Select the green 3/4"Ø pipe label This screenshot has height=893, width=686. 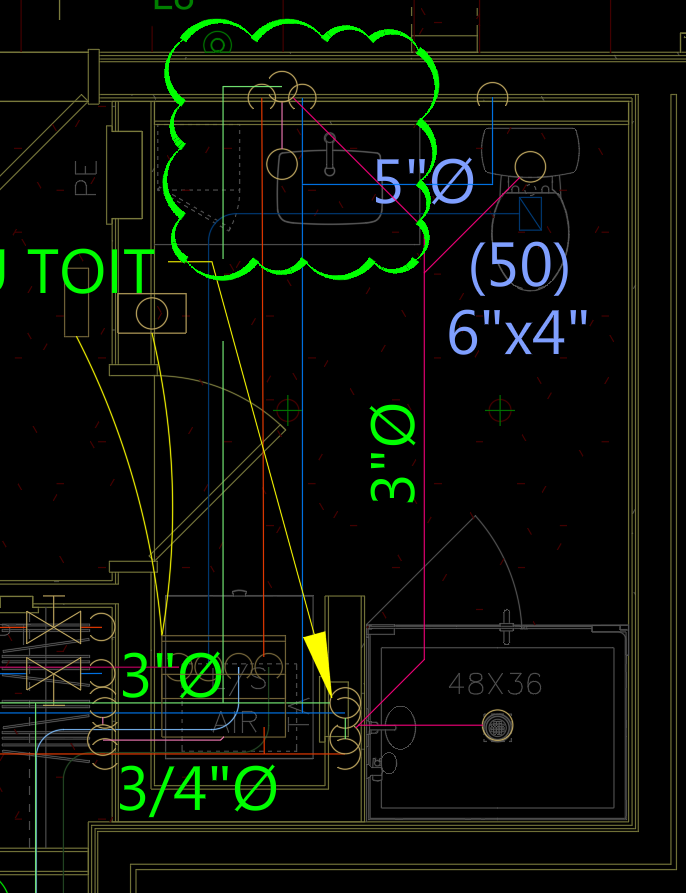point(197,790)
